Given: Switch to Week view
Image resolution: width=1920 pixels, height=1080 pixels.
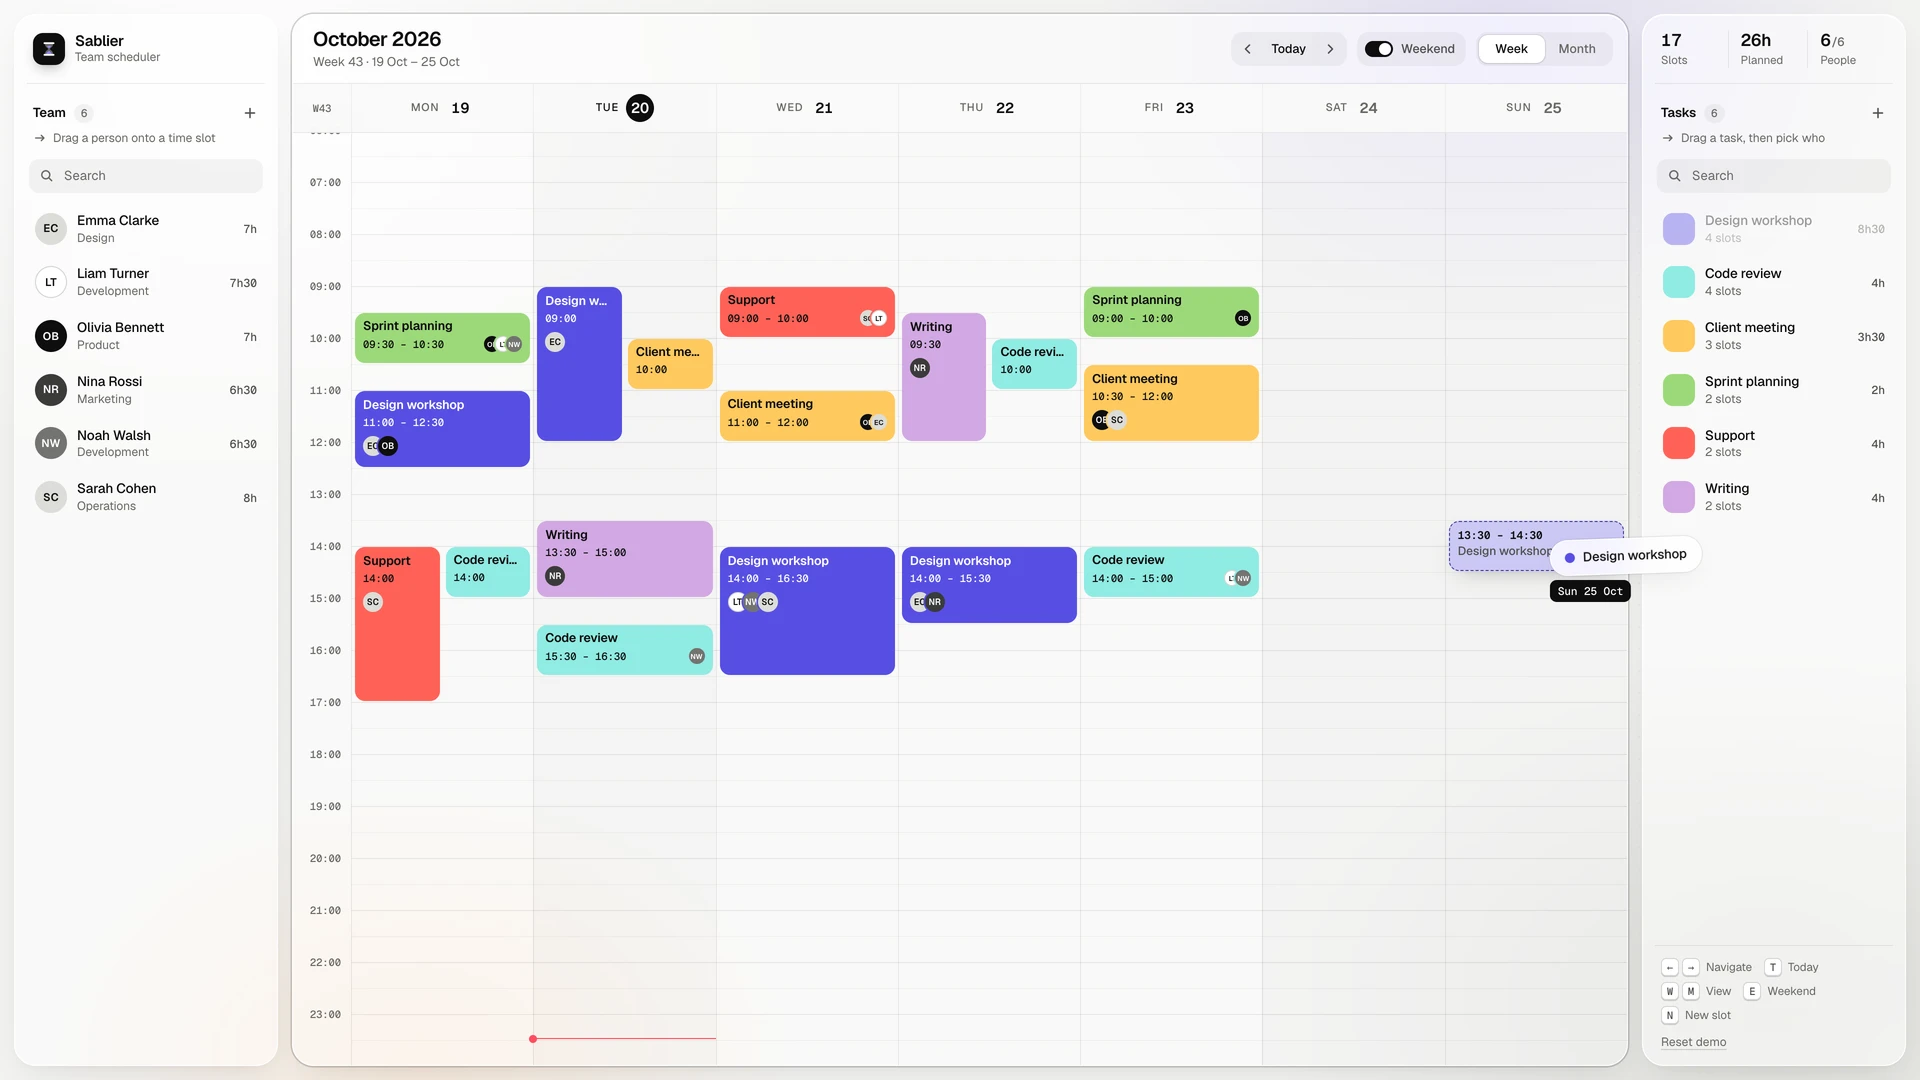Looking at the screenshot, I should (1511, 49).
